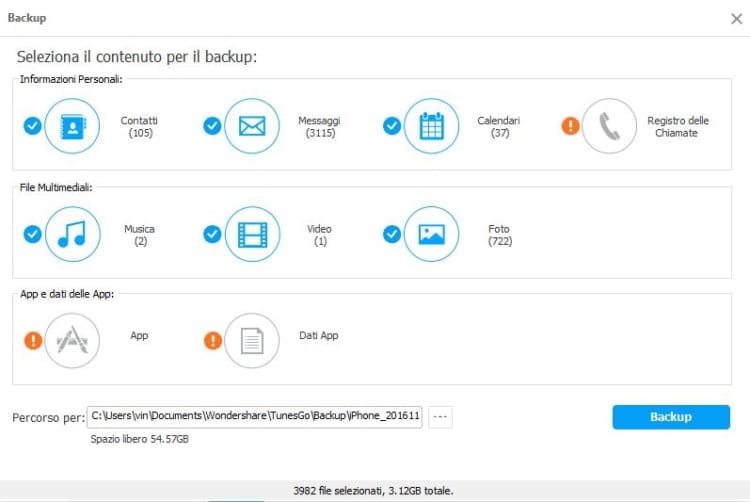The height and width of the screenshot is (502, 750).
Task: Uncheck the Calendari checkbox
Action: click(x=392, y=126)
